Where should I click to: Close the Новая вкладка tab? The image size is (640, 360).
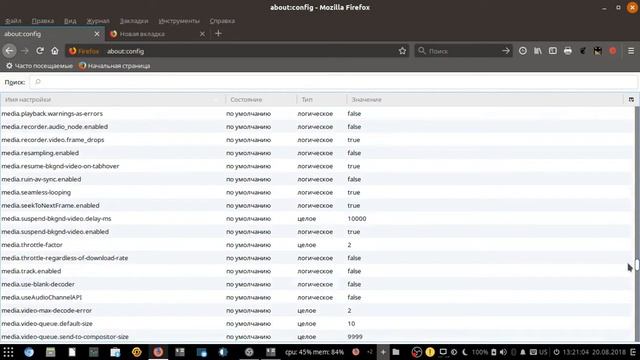pos(202,34)
